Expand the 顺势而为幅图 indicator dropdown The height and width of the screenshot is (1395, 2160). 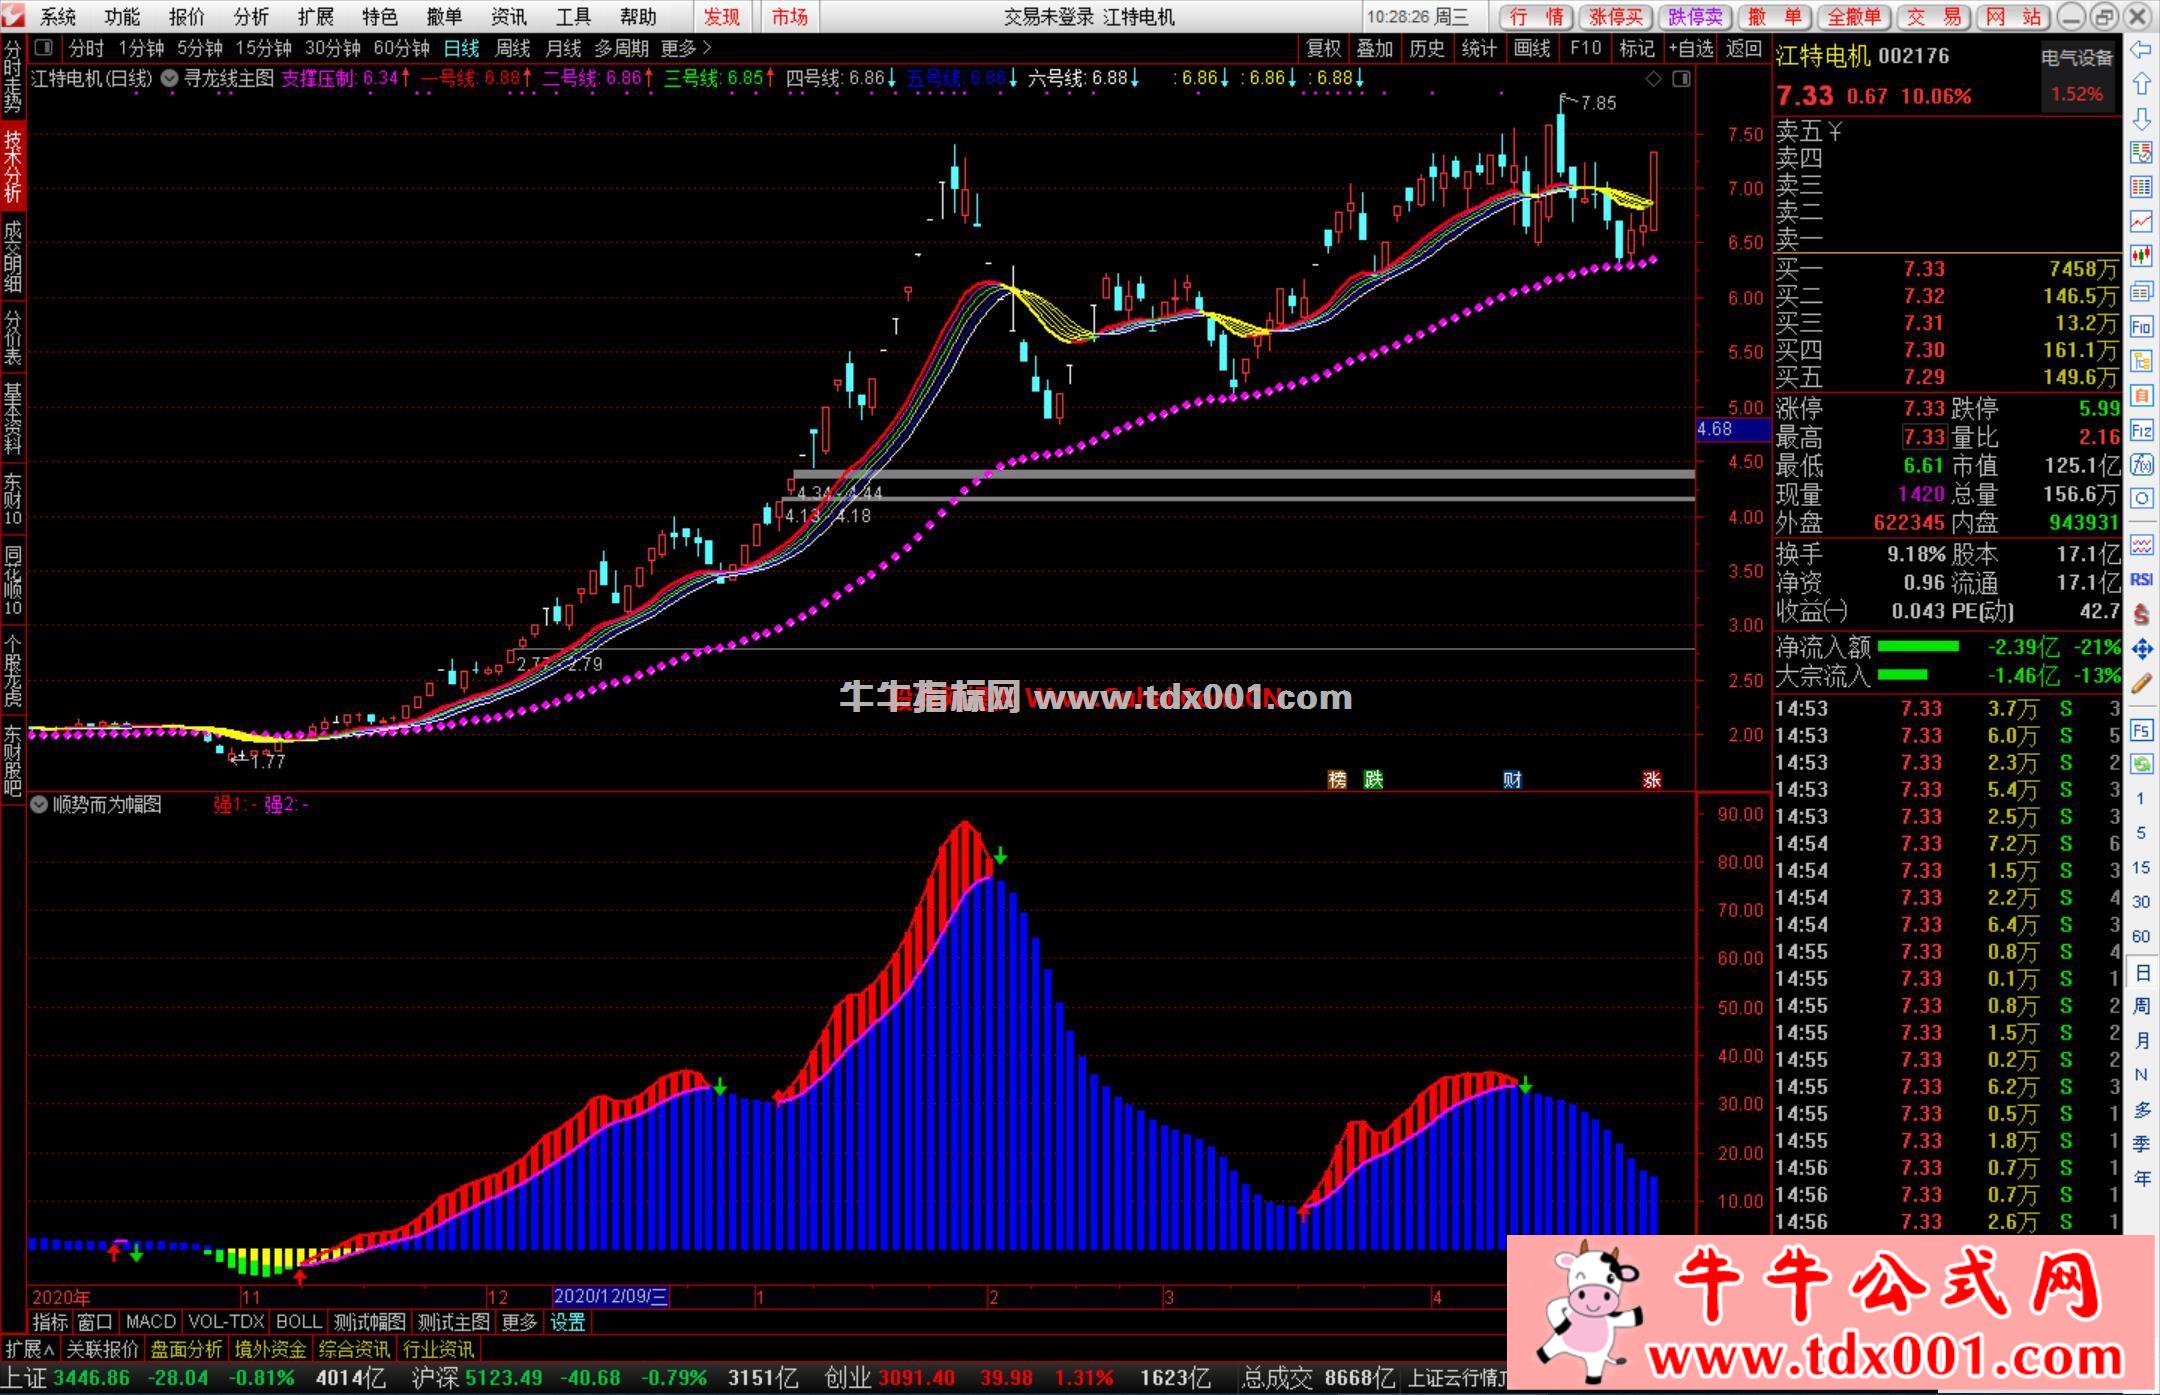38,805
